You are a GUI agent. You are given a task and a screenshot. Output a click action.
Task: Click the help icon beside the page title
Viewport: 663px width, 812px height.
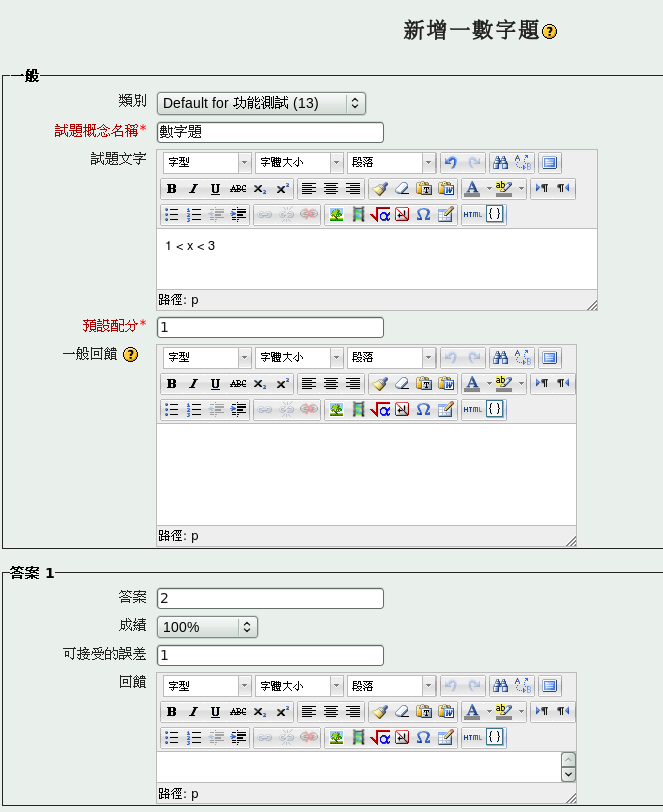click(549, 32)
